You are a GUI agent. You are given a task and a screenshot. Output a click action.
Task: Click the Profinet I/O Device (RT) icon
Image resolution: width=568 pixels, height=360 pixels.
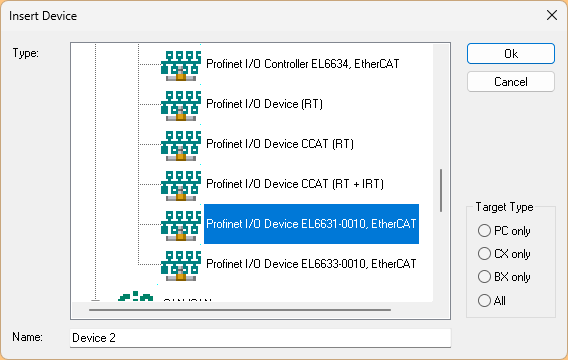[181, 105]
